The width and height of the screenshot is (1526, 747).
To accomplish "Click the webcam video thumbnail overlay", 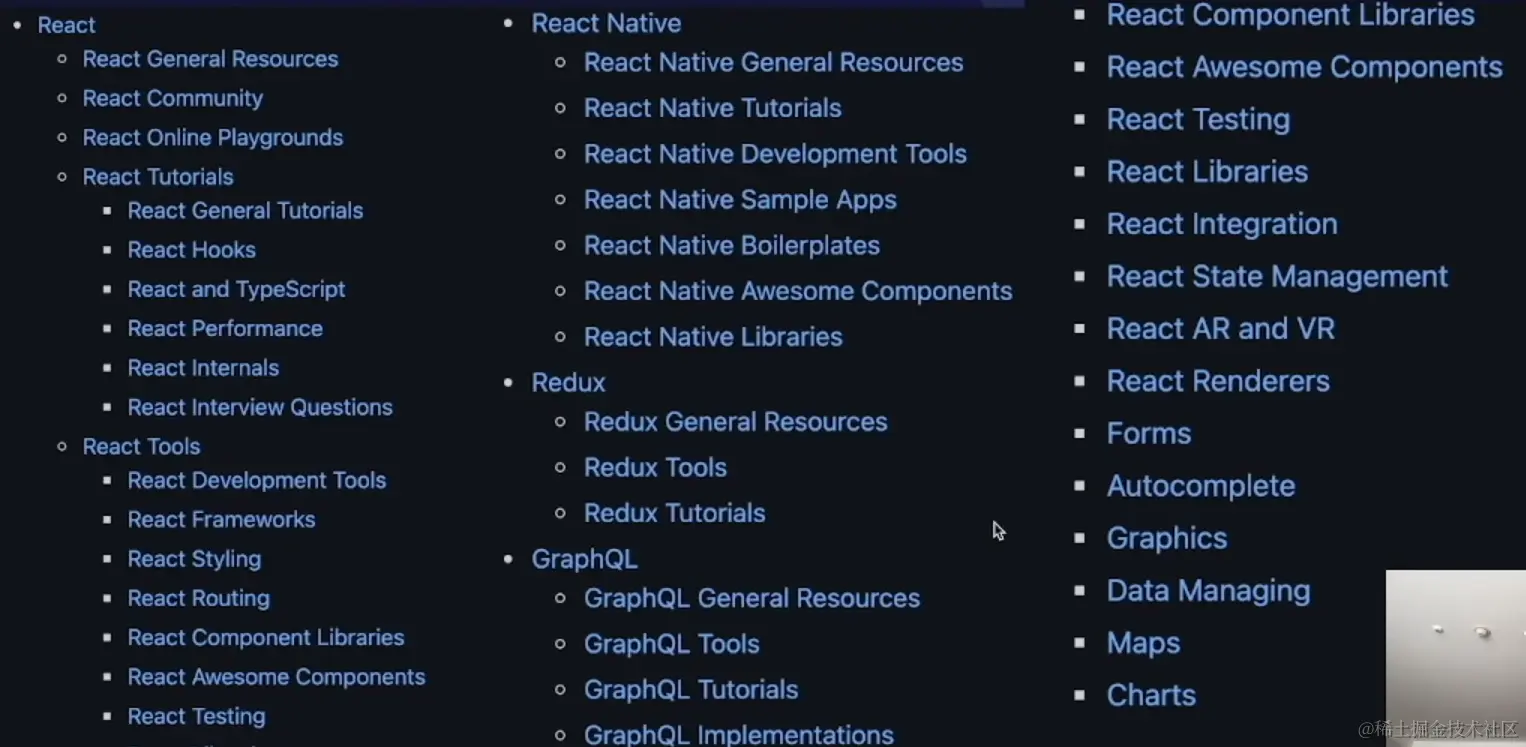I will point(1455,655).
